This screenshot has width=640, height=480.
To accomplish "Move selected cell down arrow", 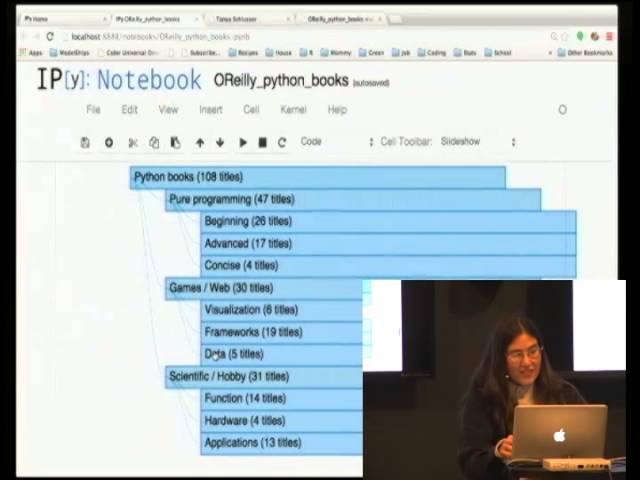I will [220, 142].
